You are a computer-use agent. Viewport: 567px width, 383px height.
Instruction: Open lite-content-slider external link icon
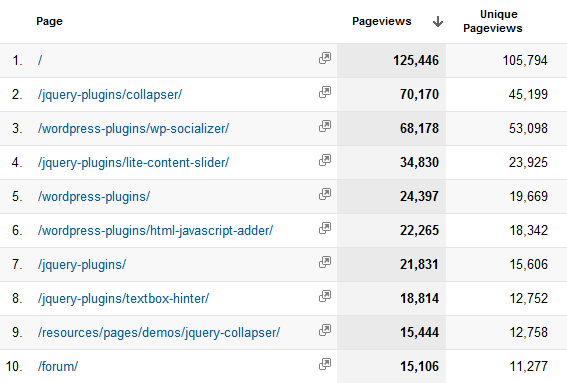tap(325, 160)
